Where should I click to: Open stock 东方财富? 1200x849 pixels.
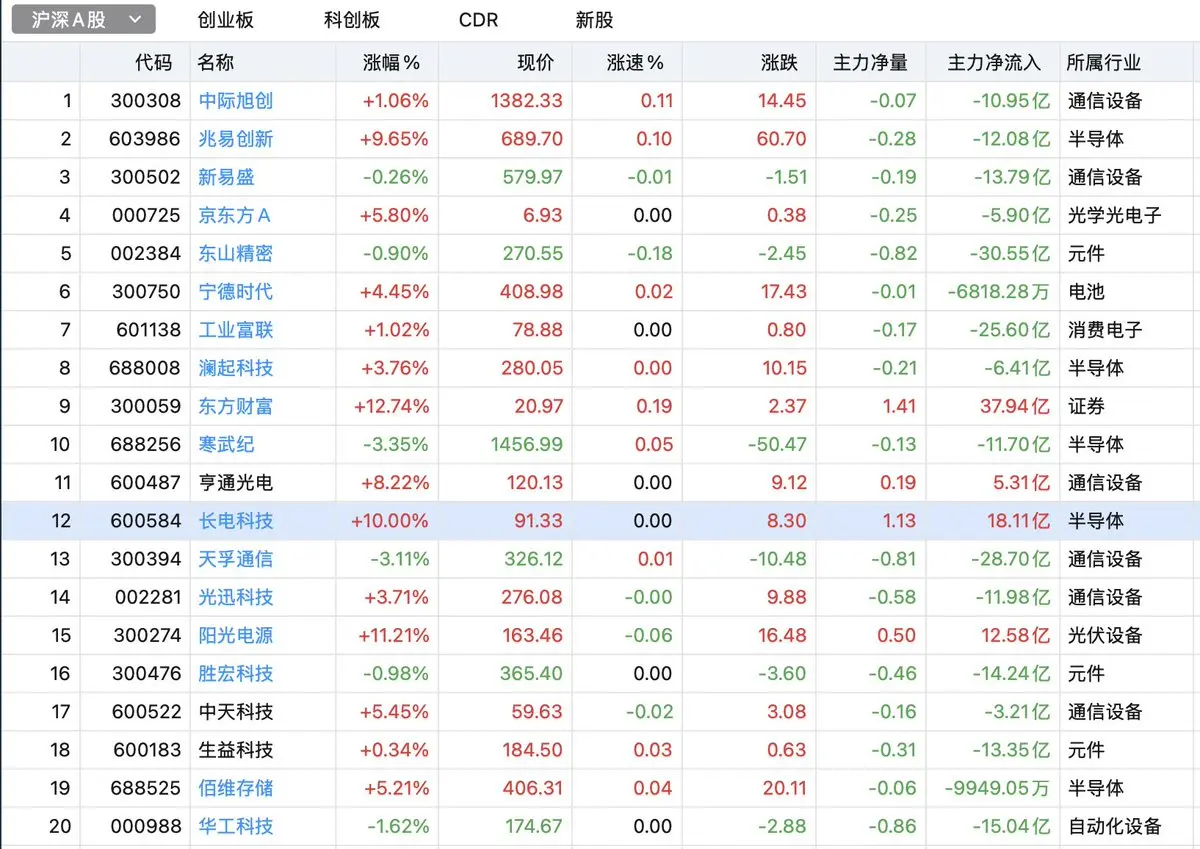pos(236,406)
